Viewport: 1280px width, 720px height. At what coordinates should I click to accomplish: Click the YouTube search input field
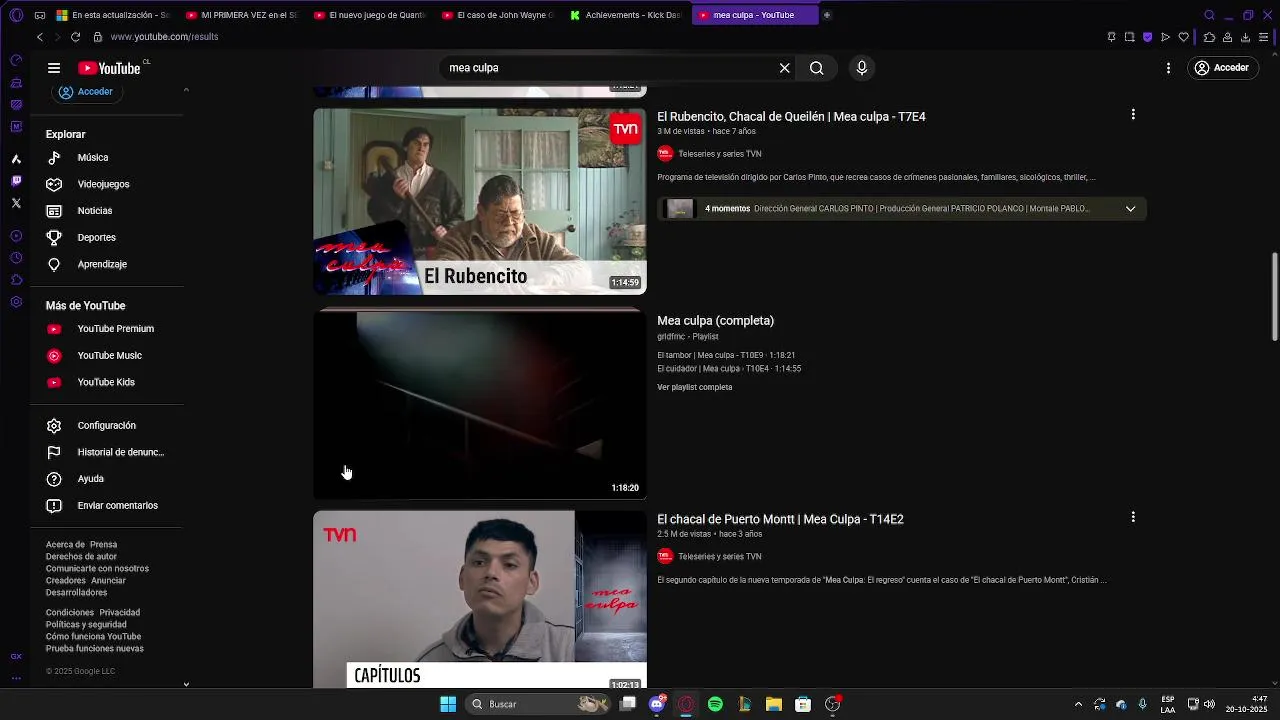pyautogui.click(x=608, y=68)
